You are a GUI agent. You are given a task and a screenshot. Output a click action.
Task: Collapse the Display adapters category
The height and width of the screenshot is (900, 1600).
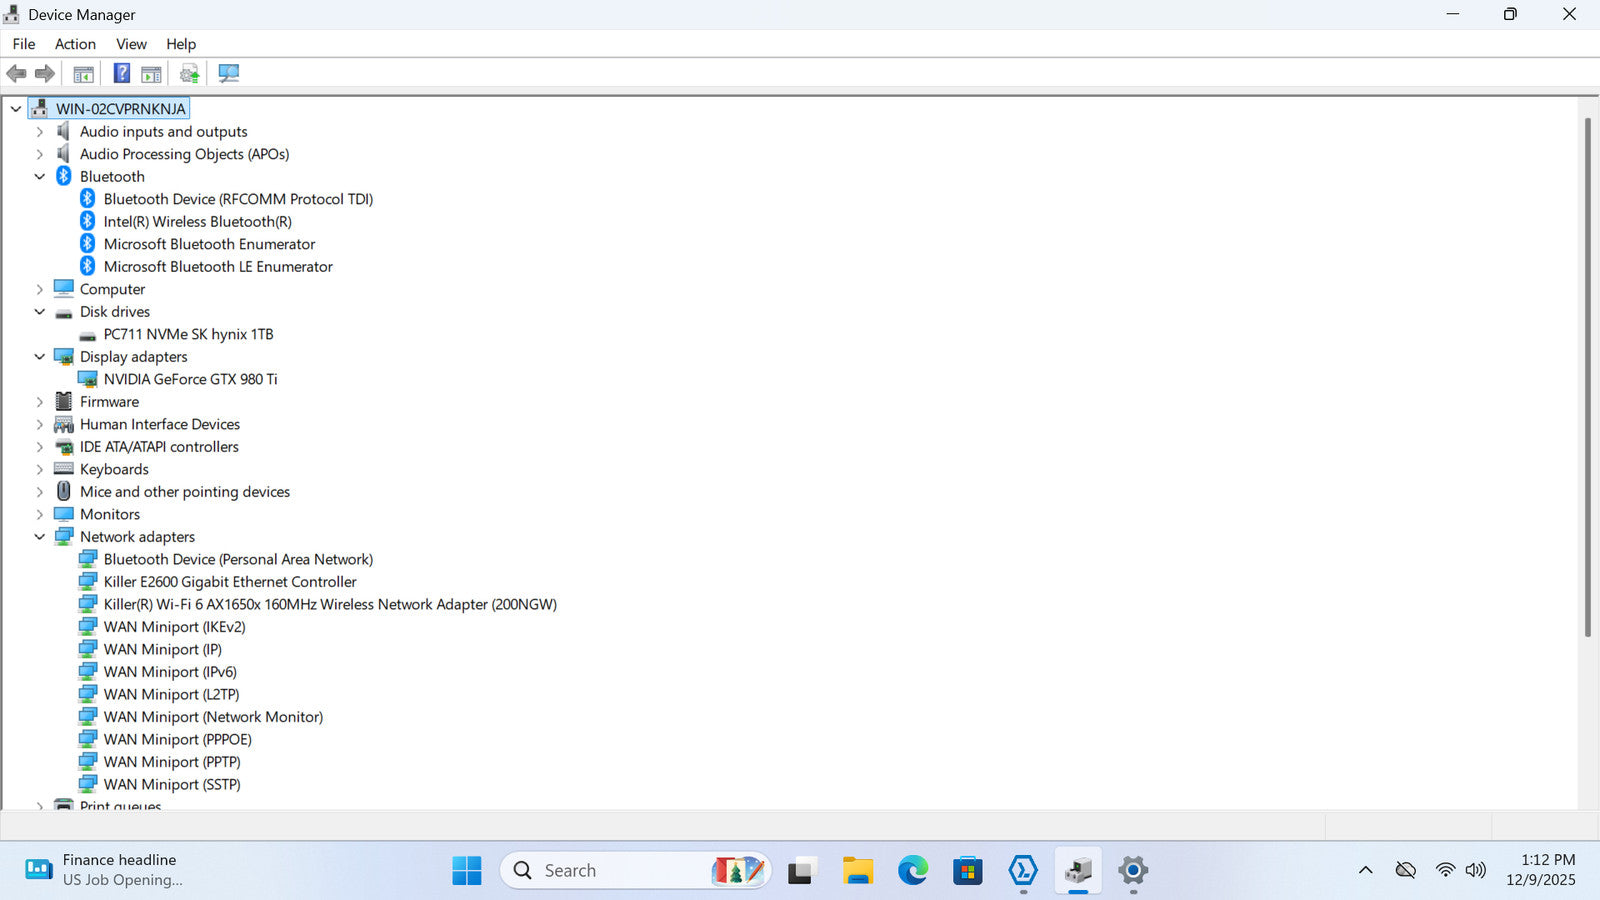point(40,357)
